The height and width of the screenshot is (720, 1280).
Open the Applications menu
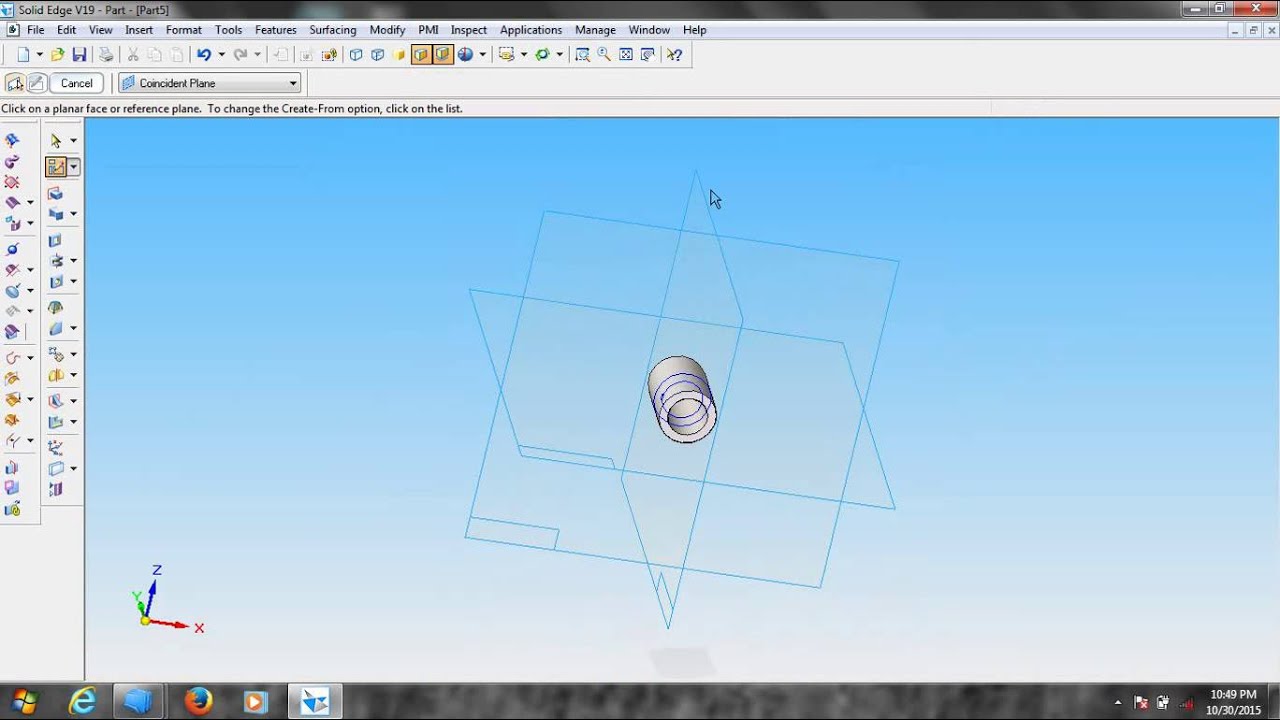pyautogui.click(x=531, y=30)
